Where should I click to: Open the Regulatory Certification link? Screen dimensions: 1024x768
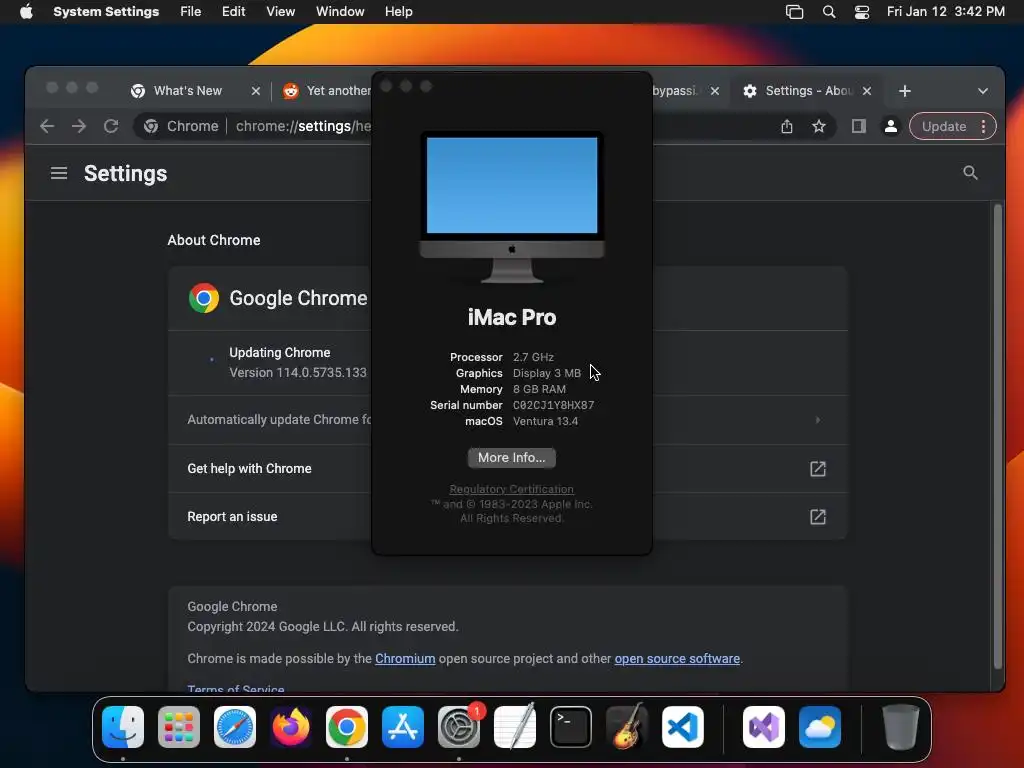coord(511,489)
